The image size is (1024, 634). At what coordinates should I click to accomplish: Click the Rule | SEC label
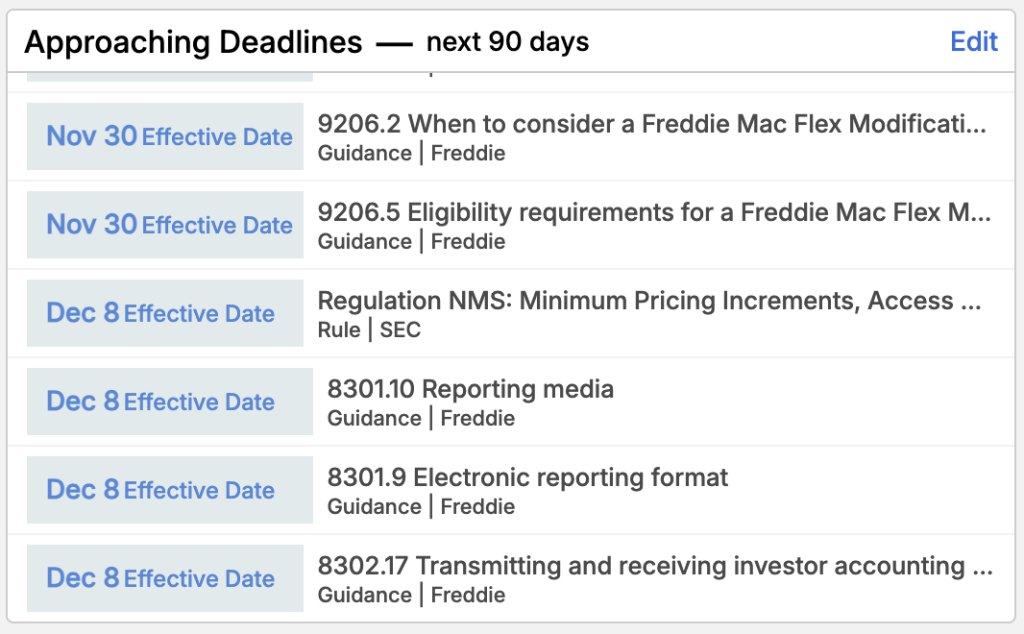(x=369, y=329)
